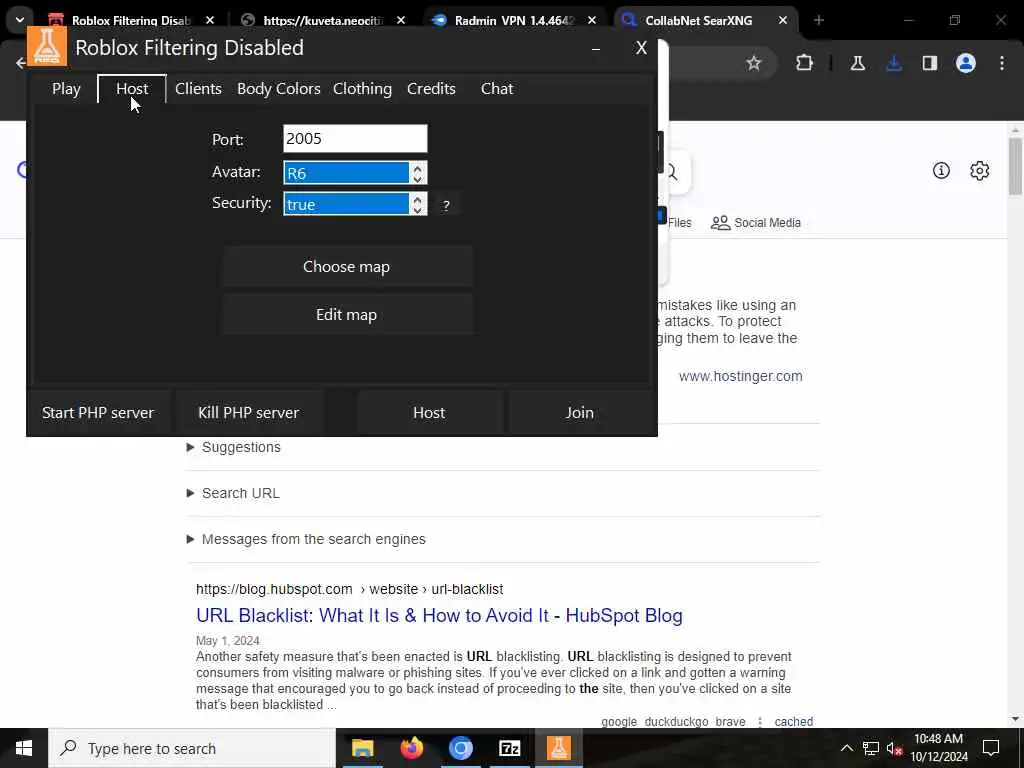Open the Play tab
1024x768 pixels.
(66, 89)
